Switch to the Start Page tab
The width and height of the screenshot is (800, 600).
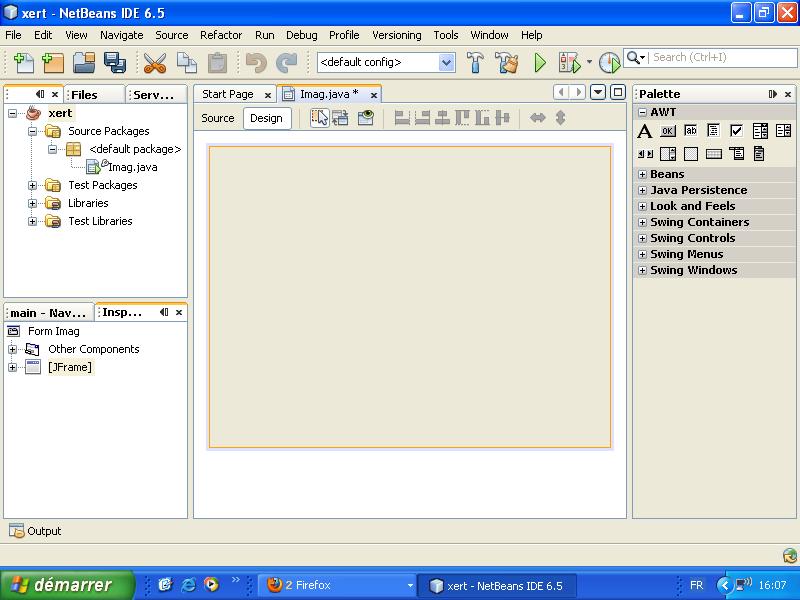click(228, 94)
